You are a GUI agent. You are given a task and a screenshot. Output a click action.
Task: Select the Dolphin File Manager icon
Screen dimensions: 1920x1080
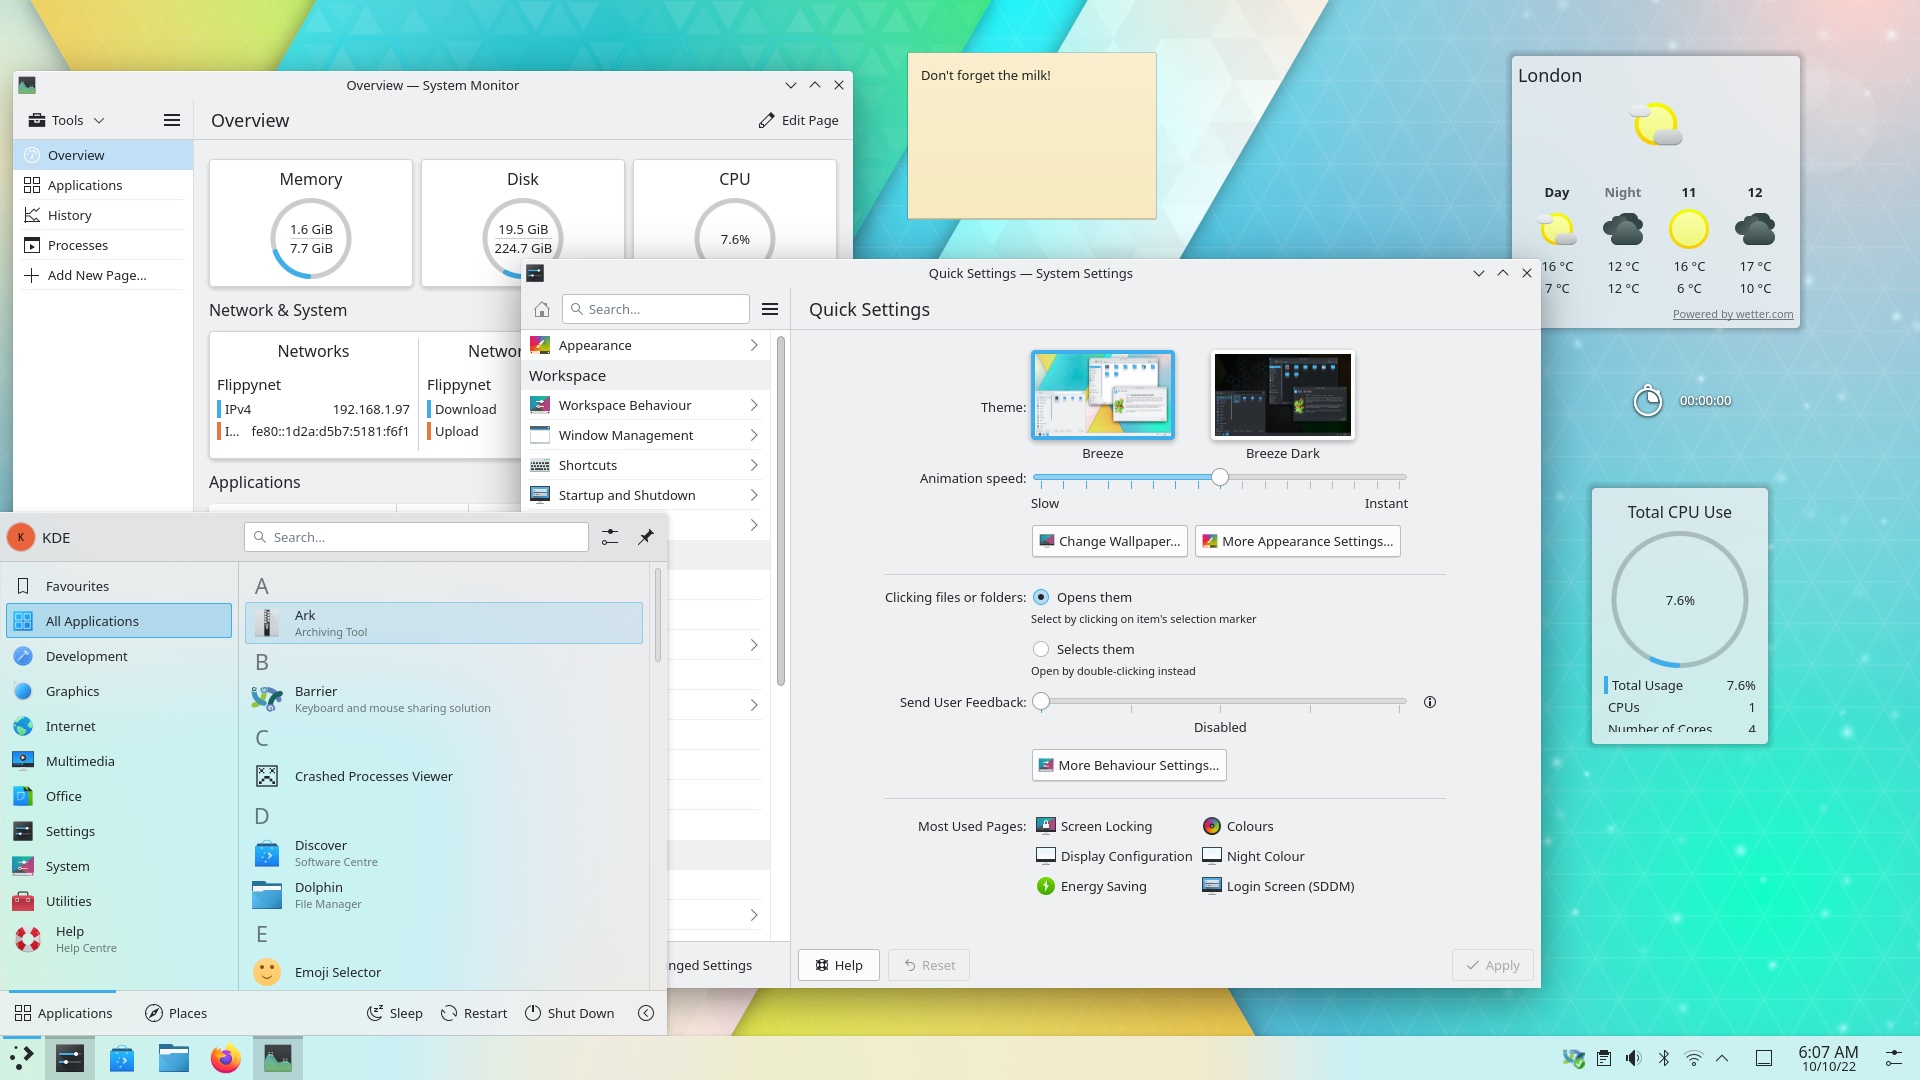pos(268,894)
